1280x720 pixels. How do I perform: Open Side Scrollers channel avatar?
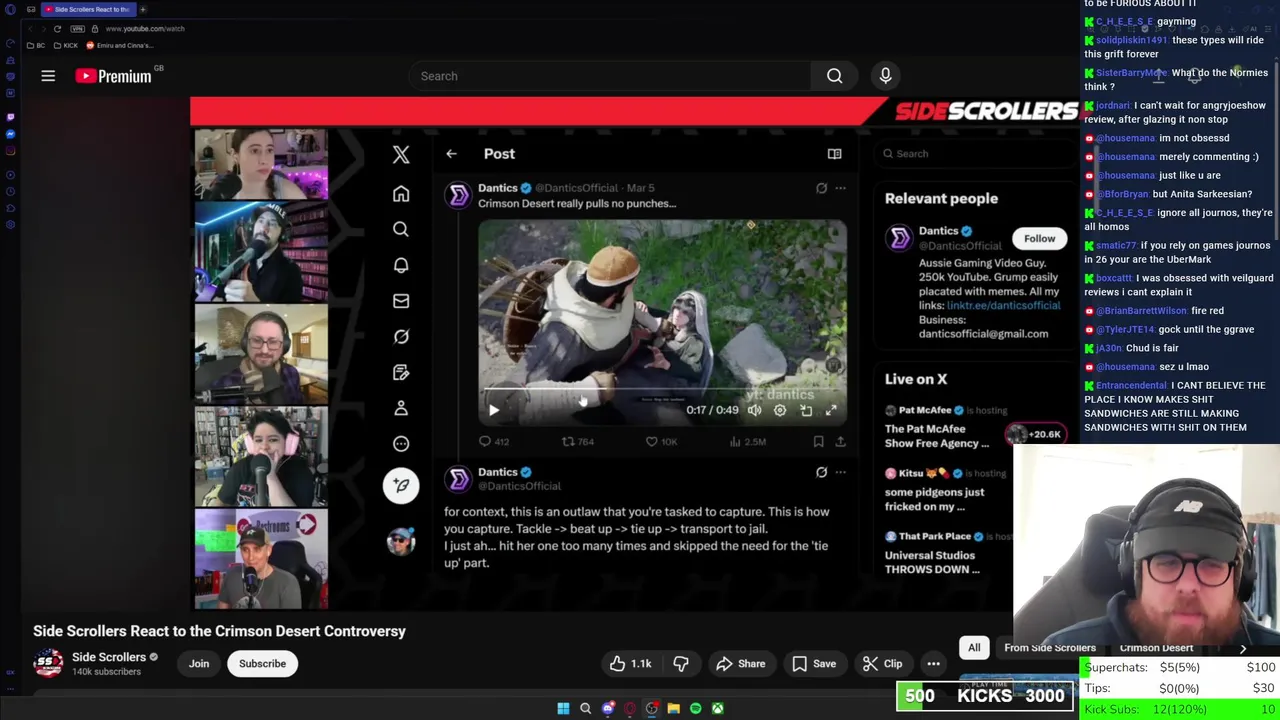click(48, 663)
